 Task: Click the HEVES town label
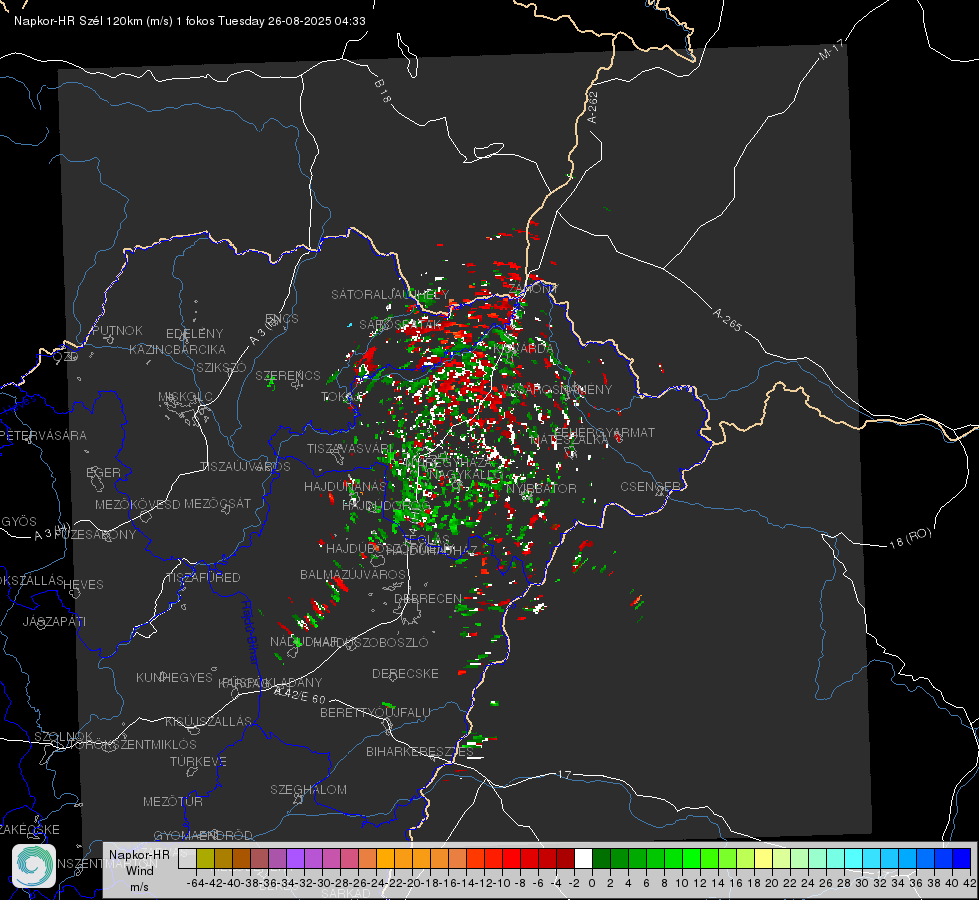pos(83,585)
